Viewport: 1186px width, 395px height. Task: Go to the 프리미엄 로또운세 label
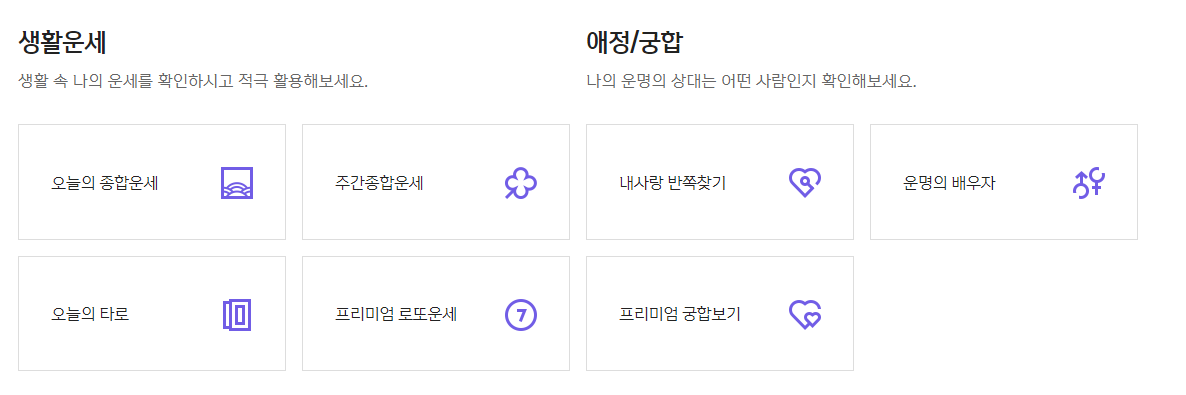pyautogui.click(x=396, y=314)
